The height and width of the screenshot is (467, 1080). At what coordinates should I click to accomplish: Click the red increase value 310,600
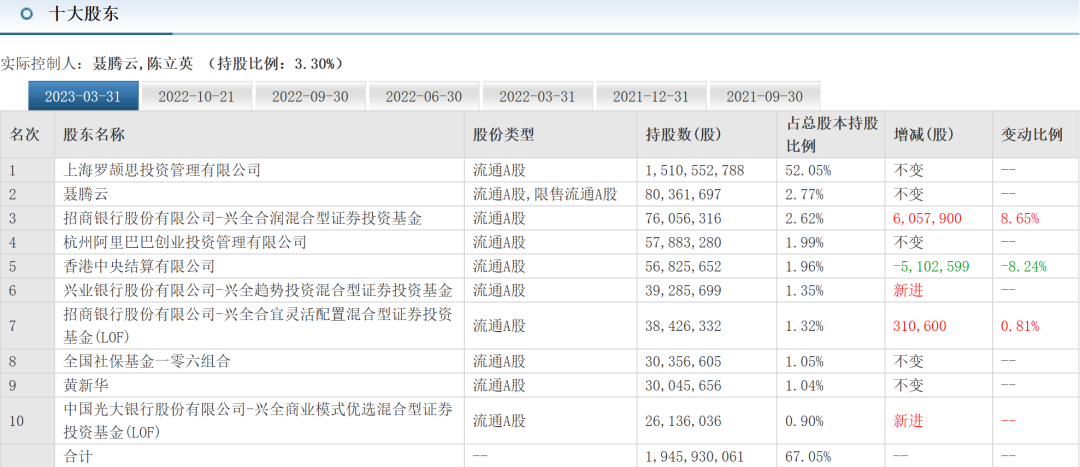coord(920,326)
